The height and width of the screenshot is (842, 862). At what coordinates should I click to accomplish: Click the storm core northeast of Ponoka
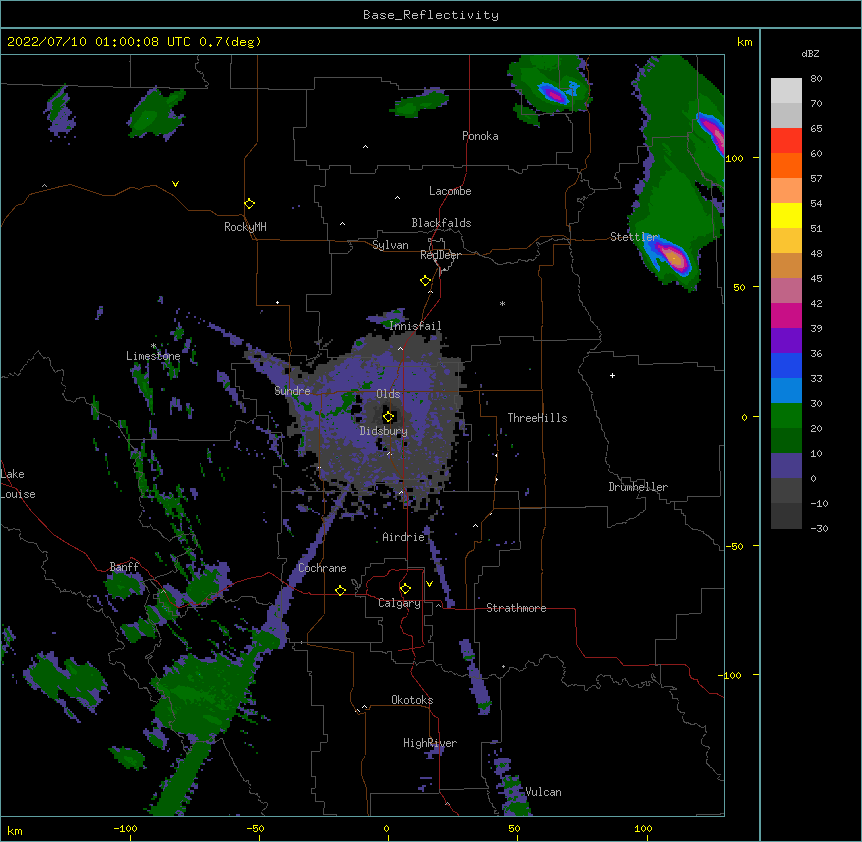pyautogui.click(x=554, y=95)
